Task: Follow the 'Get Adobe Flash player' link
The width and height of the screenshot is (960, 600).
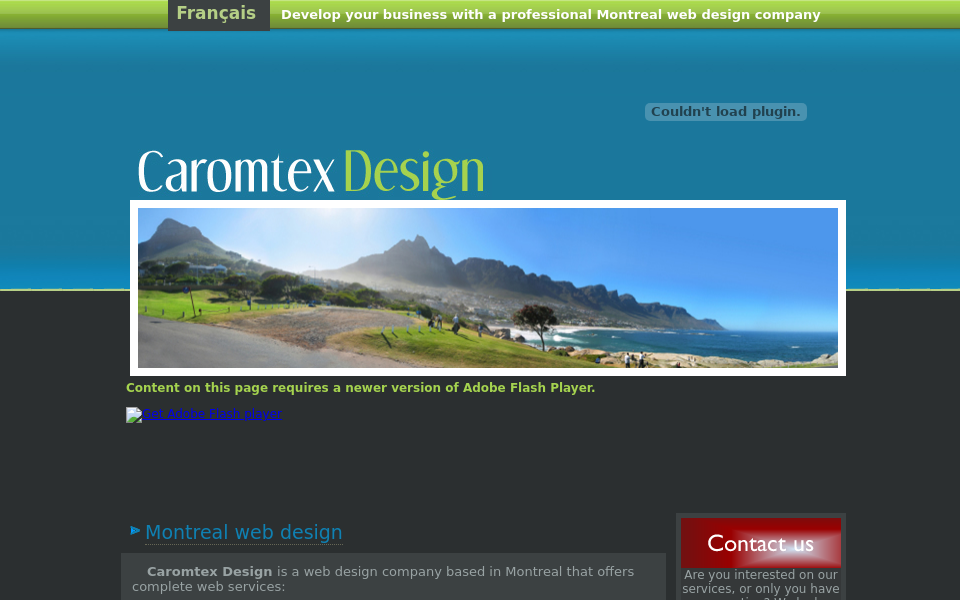Action: [210, 414]
